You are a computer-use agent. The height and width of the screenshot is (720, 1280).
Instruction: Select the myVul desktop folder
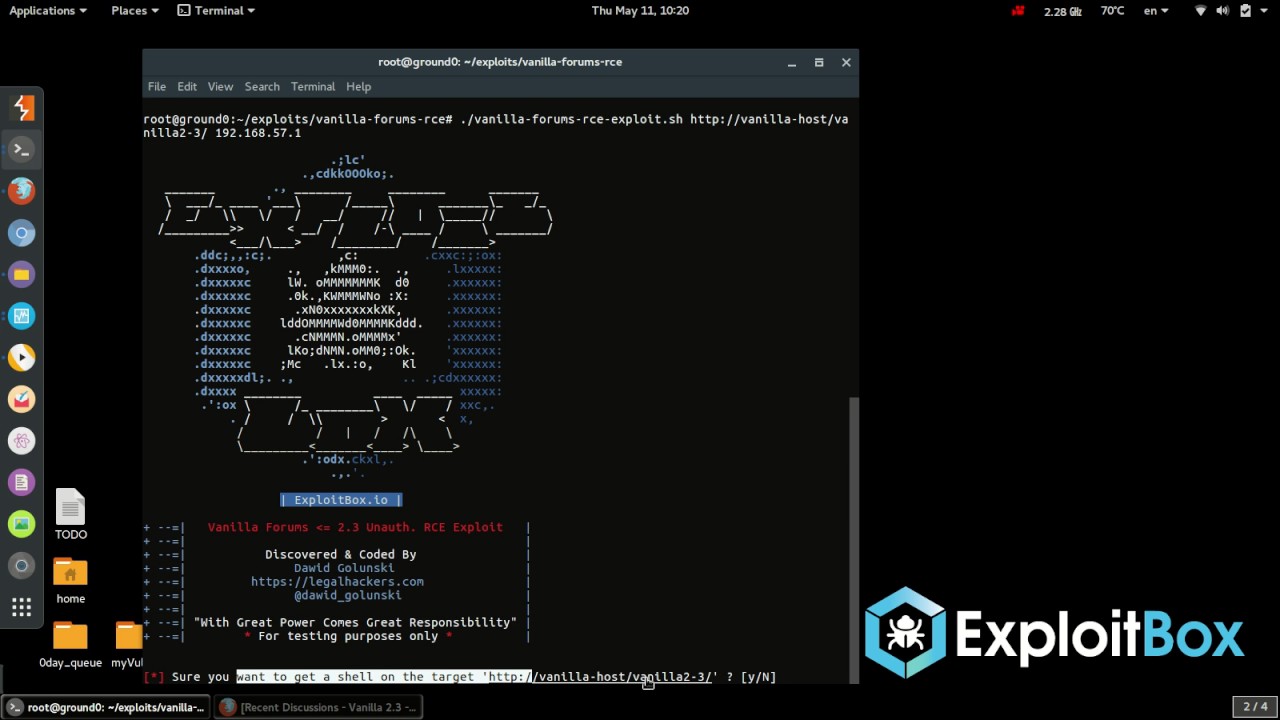coord(128,645)
